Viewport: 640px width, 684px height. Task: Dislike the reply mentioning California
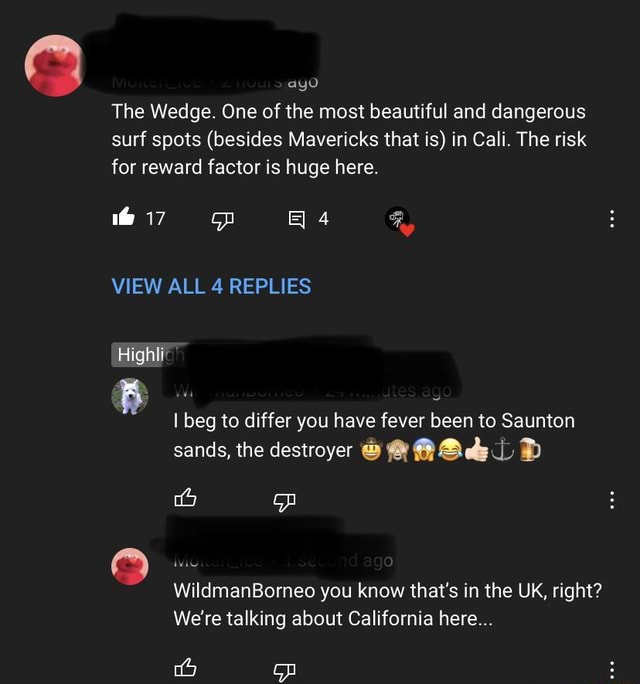(x=284, y=672)
